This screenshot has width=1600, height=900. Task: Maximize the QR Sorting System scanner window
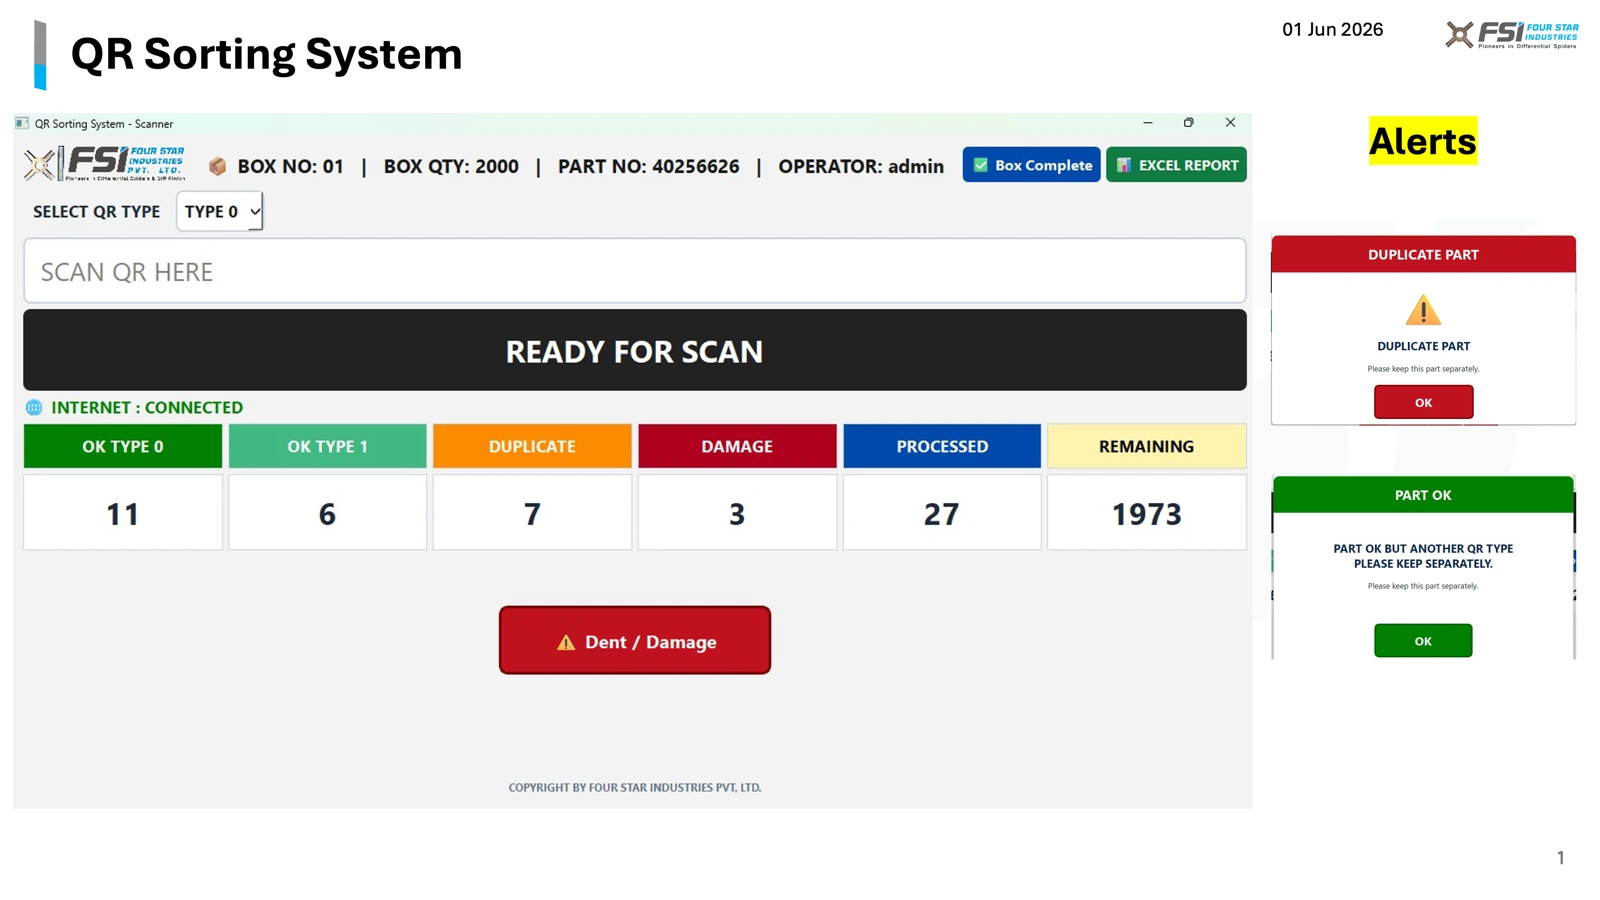(x=1189, y=123)
